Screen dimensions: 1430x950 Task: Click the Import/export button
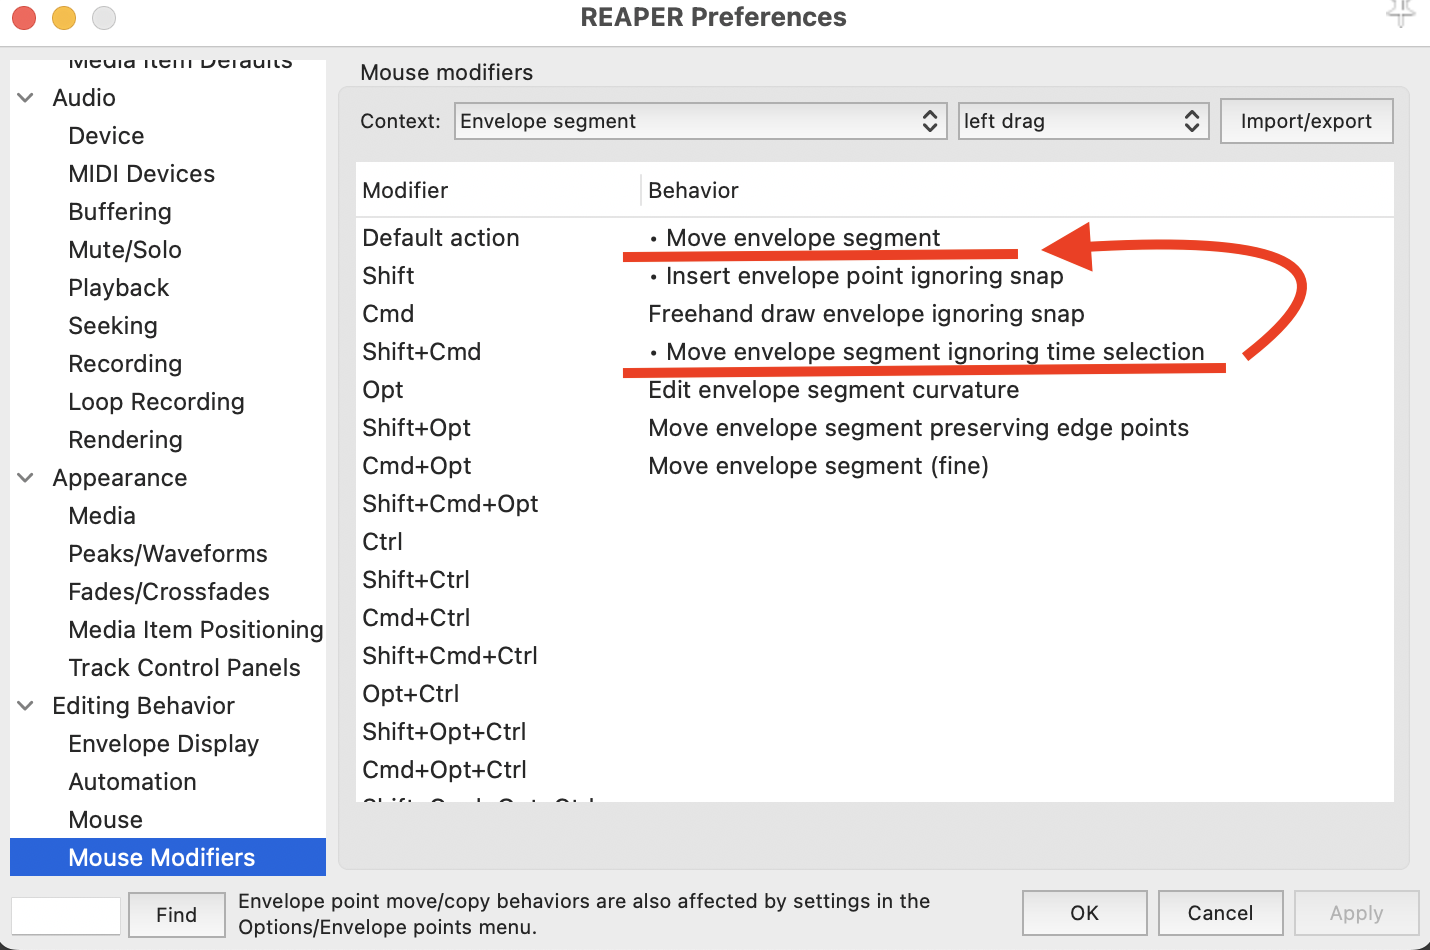(1306, 121)
